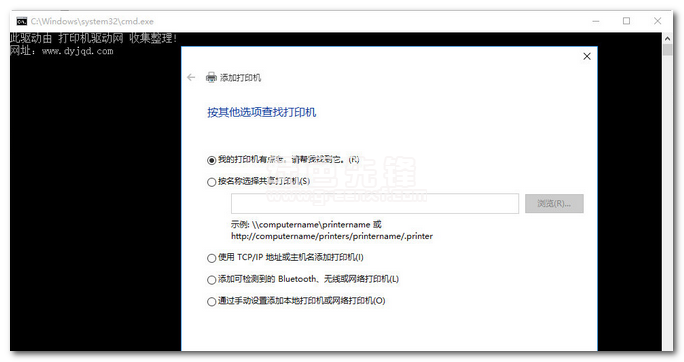Click the cmd.exe icon in title bar
Screen dimensions: 684x362
tap(22, 21)
